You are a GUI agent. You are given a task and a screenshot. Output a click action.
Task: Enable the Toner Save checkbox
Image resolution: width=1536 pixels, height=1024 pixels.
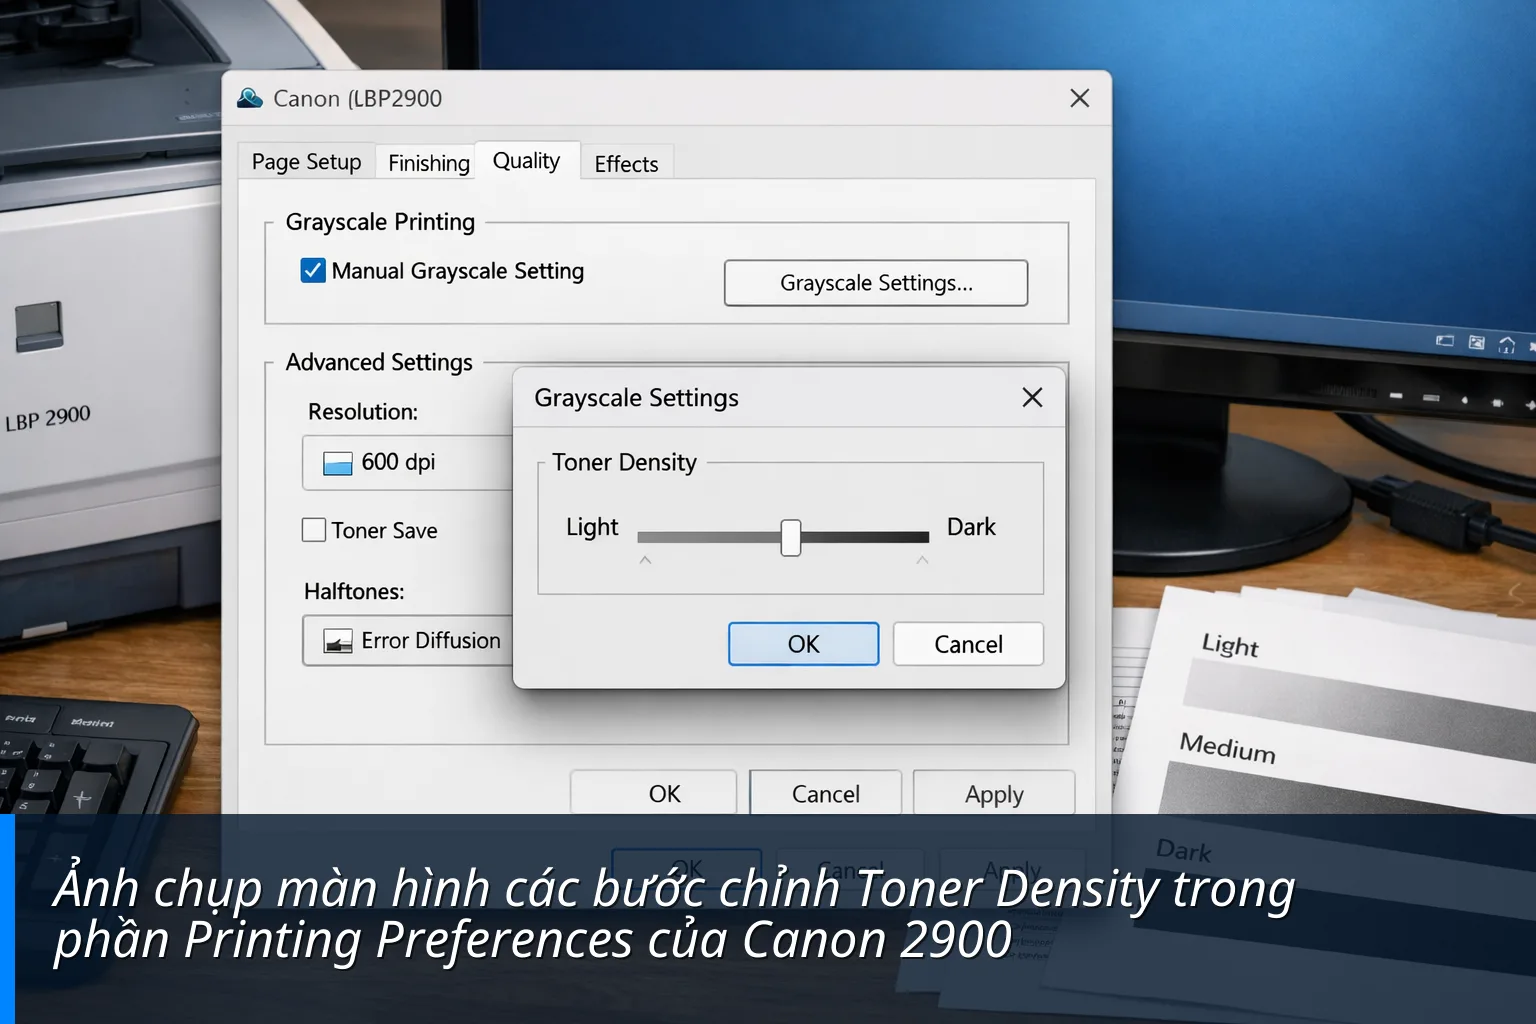point(314,530)
